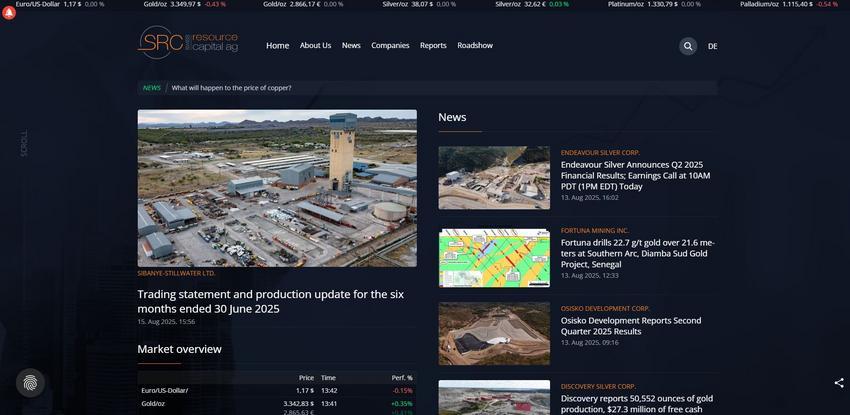Click the copper price news ticker headline
850x415 pixels.
point(231,88)
